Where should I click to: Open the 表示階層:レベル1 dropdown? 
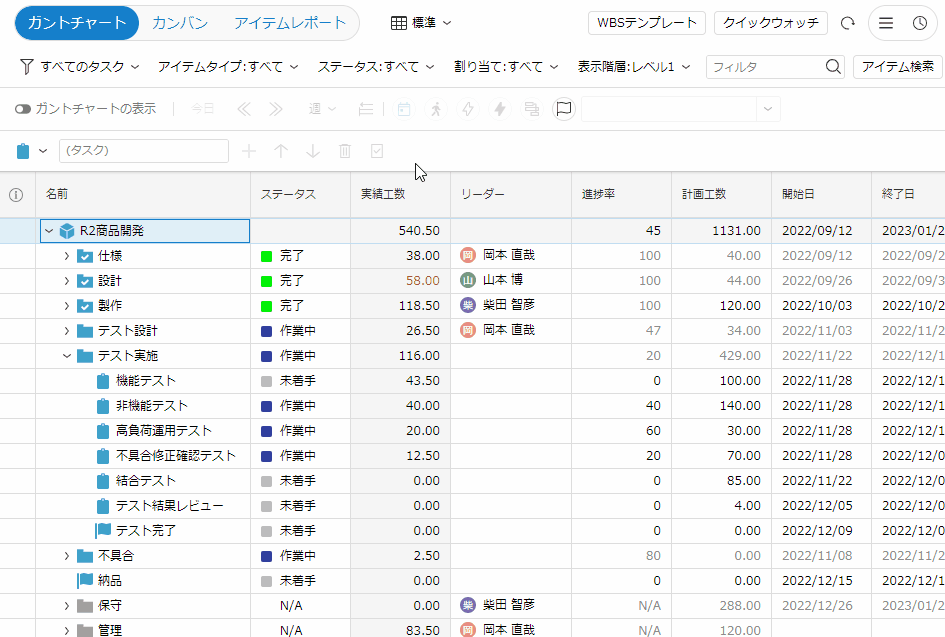point(635,67)
